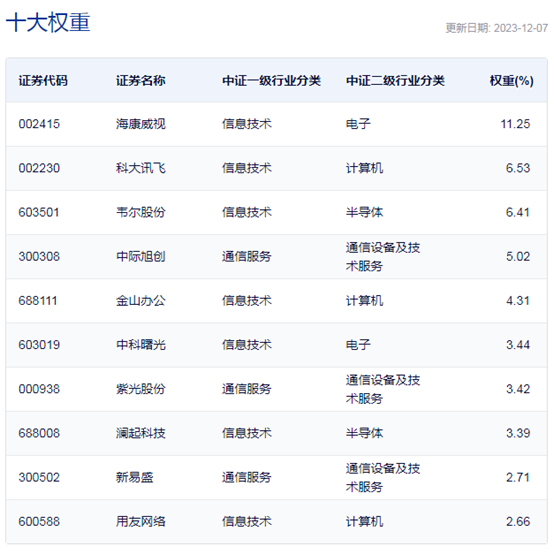Click 半导体 in the 澜起科技 row
The height and width of the screenshot is (554, 554).
pos(364,433)
